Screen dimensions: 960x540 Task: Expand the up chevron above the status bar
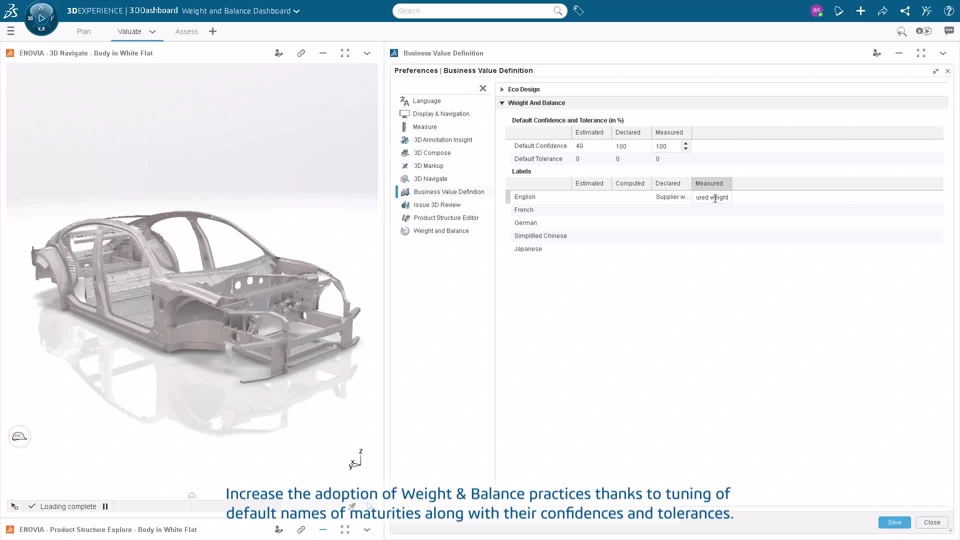pyautogui.click(x=192, y=495)
